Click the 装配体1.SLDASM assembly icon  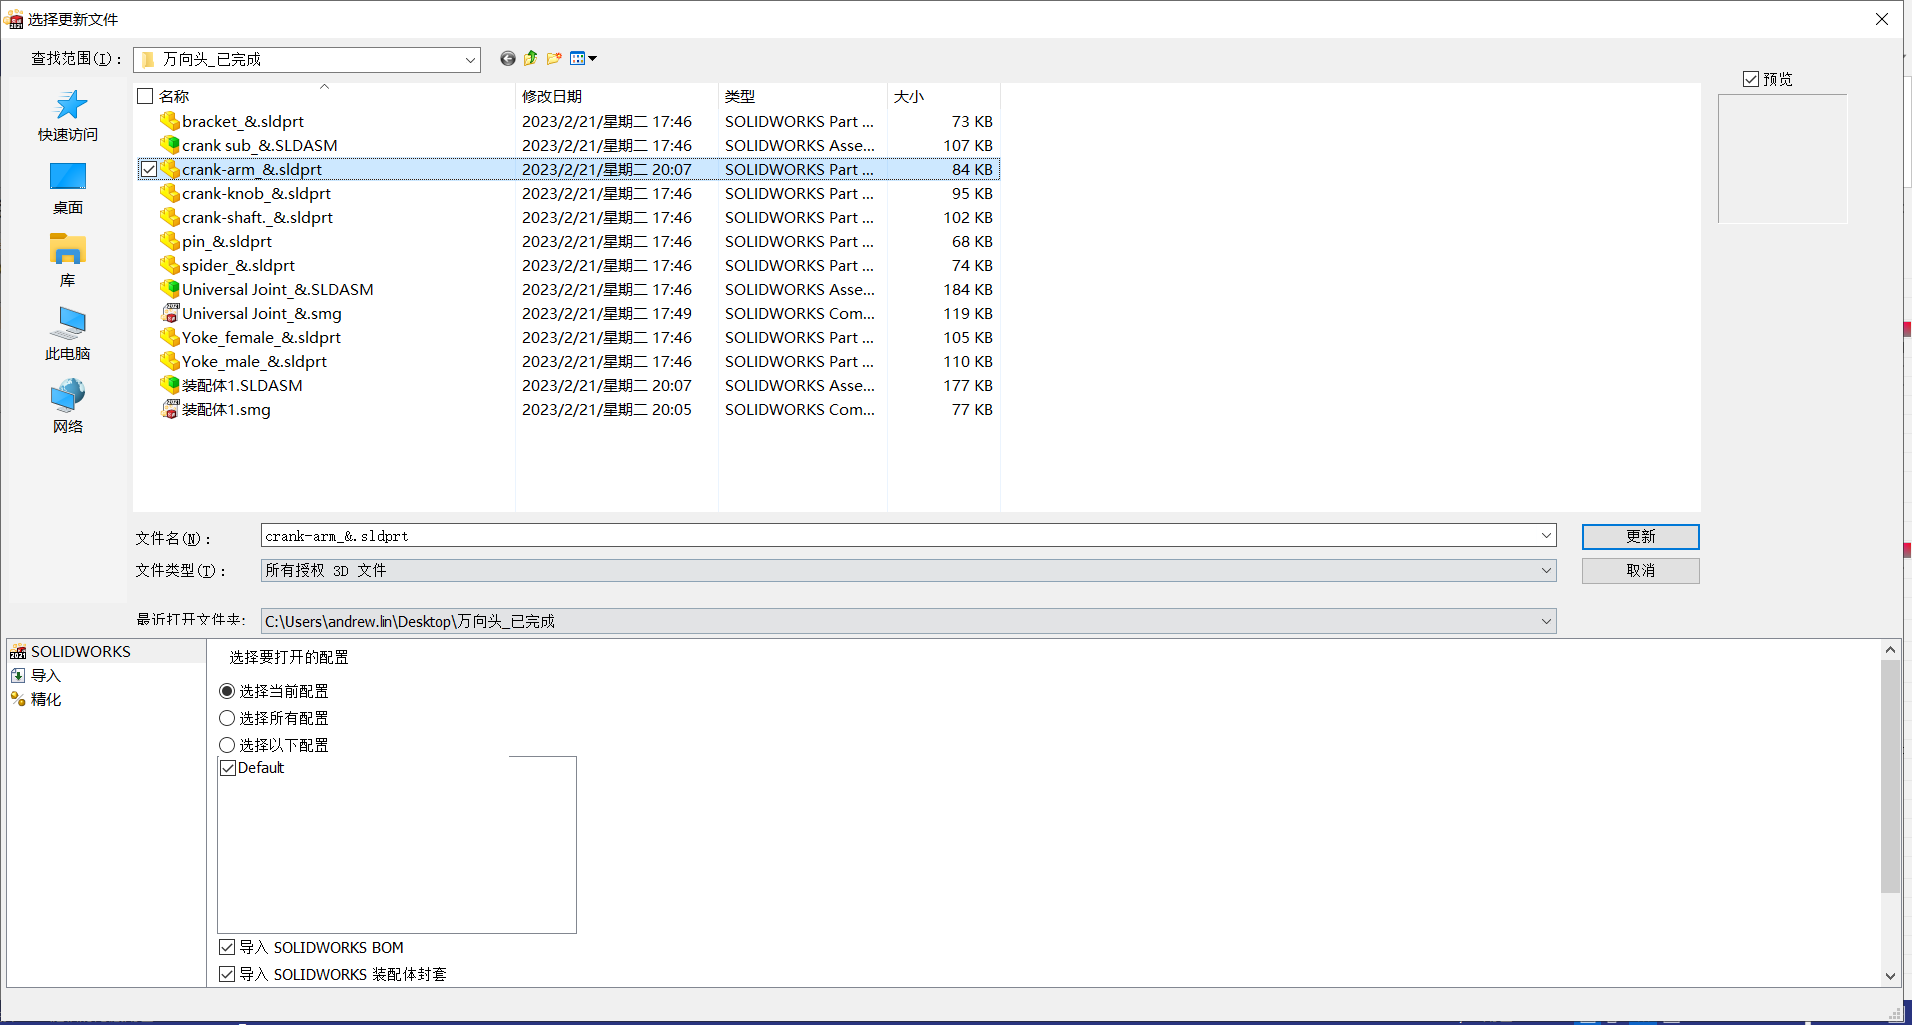click(170, 385)
